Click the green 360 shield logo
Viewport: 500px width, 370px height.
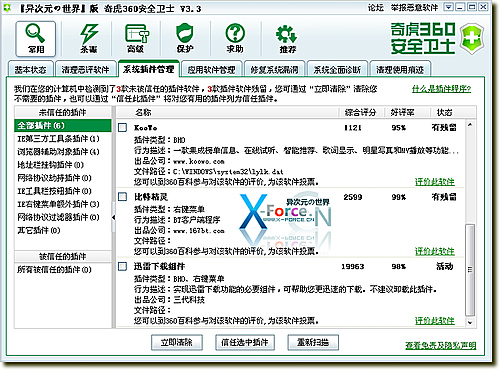472,39
